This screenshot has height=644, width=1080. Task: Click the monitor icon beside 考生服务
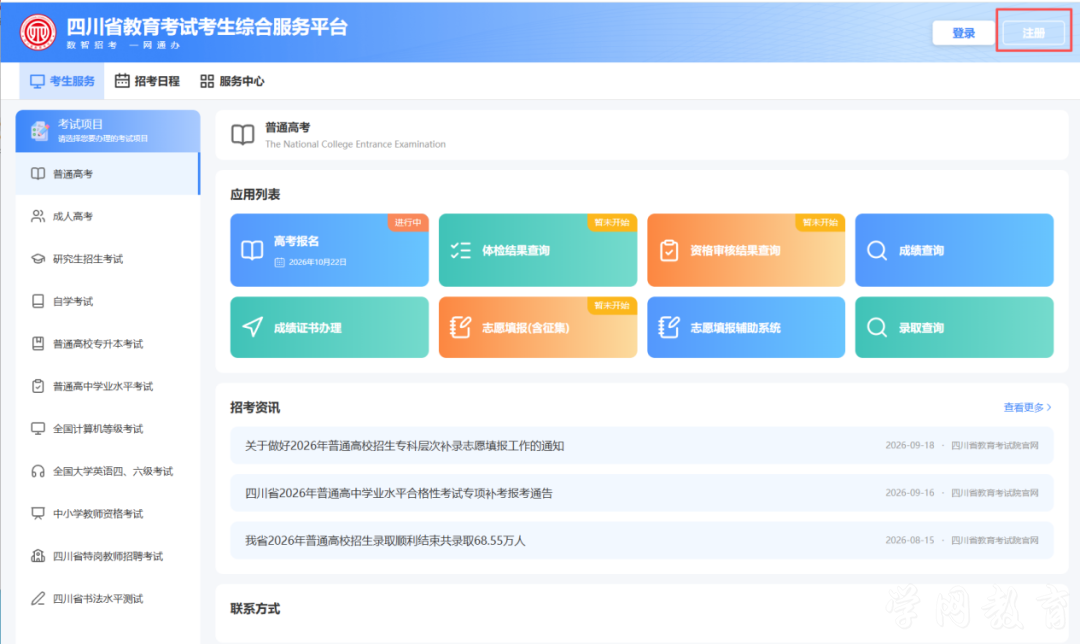point(37,81)
